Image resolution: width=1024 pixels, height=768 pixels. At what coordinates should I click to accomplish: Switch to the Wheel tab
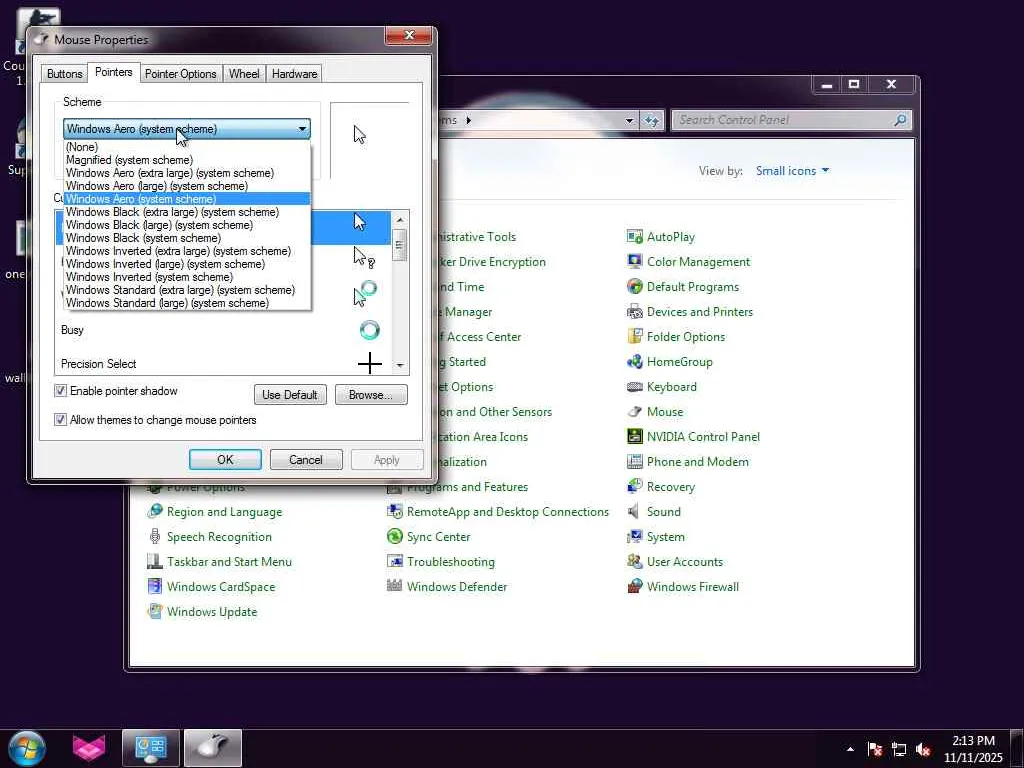244,74
